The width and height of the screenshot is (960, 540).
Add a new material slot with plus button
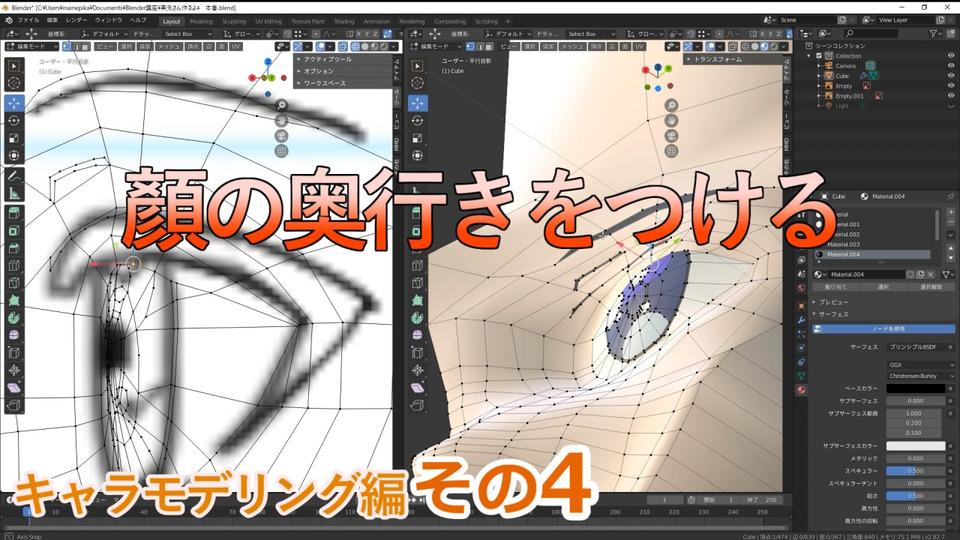951,212
